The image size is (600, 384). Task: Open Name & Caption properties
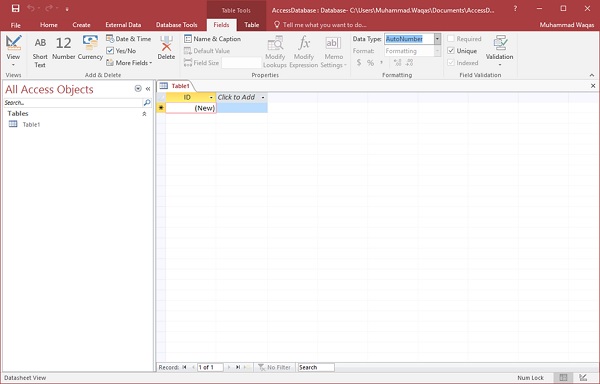pyautogui.click(x=212, y=39)
